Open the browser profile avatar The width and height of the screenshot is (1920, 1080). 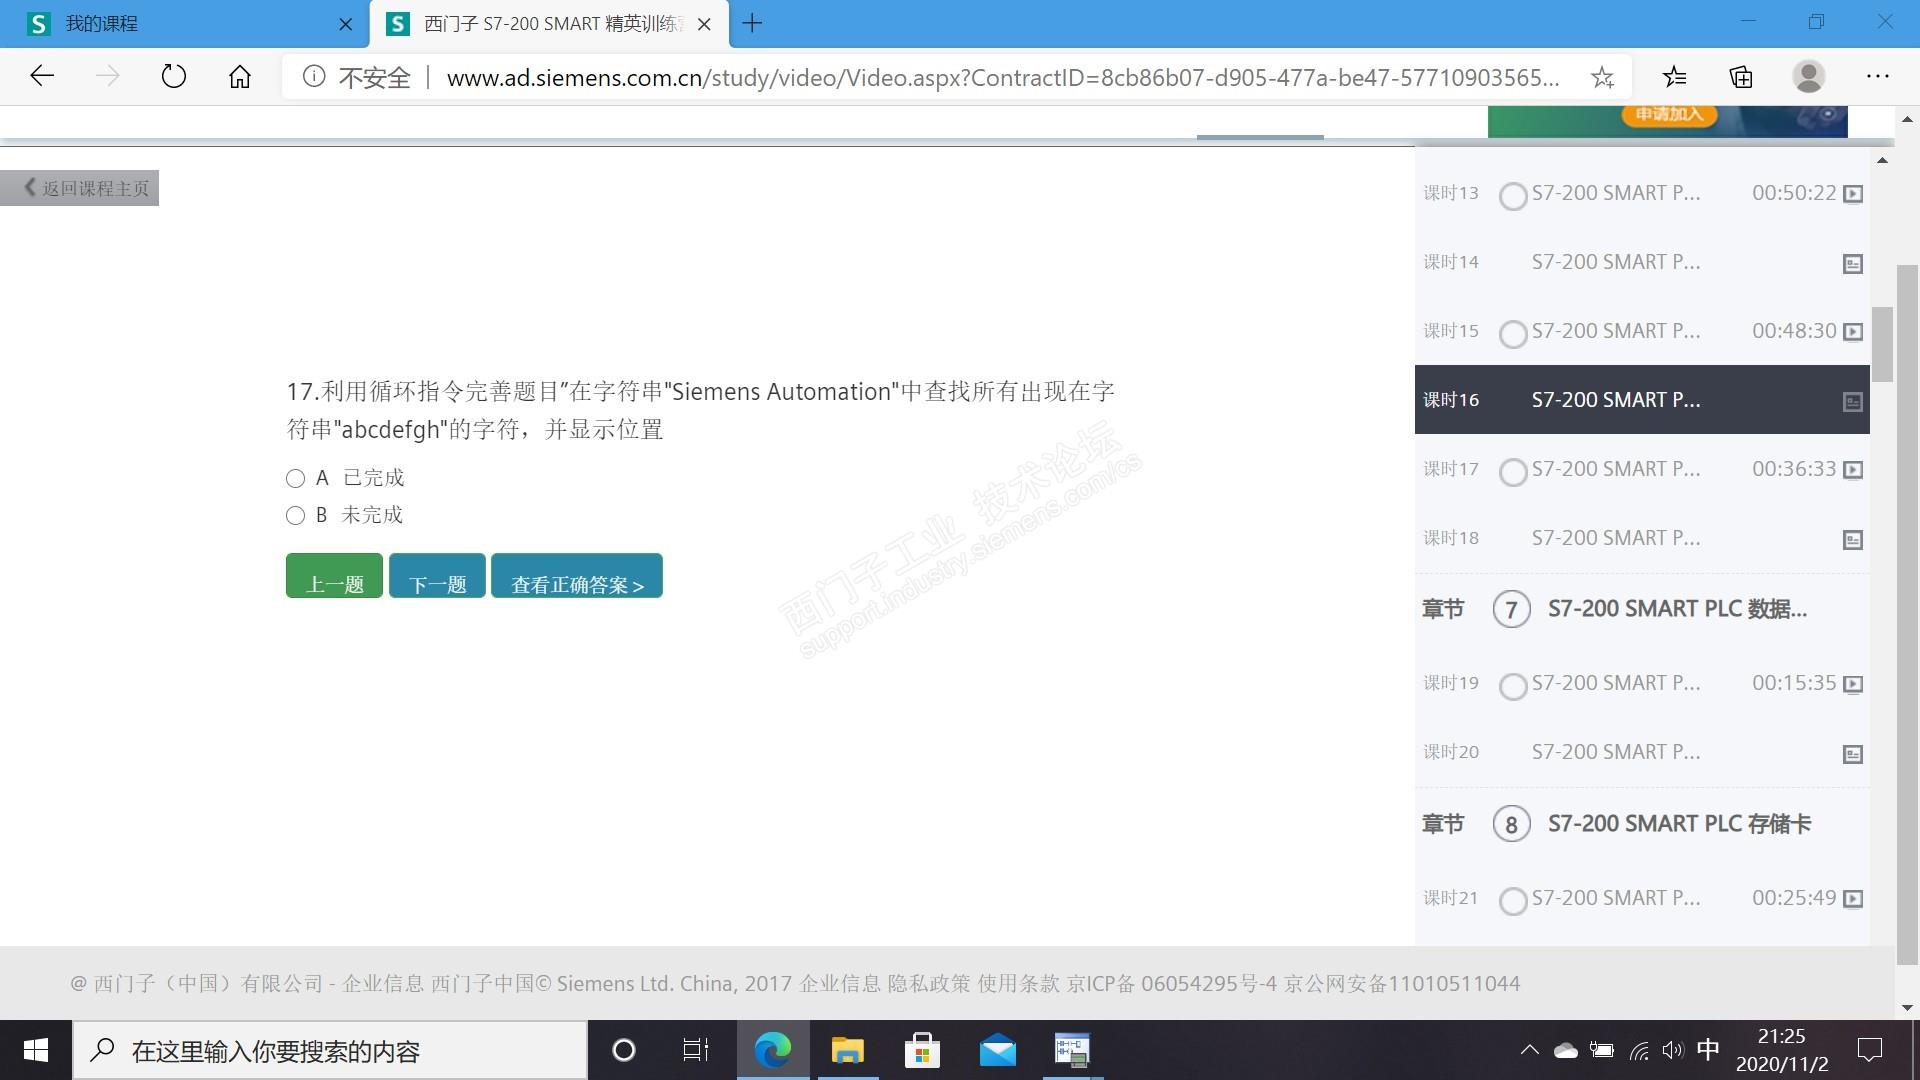coord(1808,77)
